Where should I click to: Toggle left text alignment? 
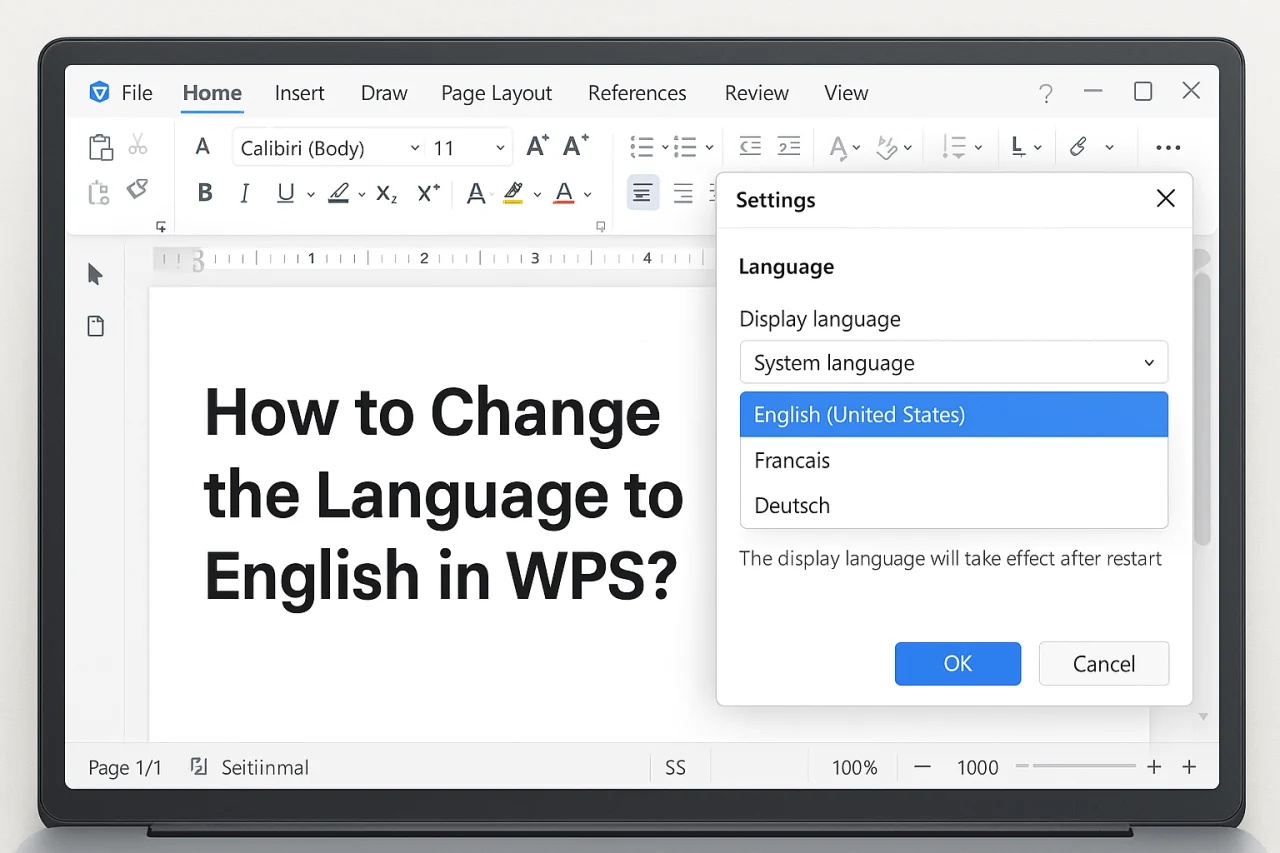coord(642,193)
